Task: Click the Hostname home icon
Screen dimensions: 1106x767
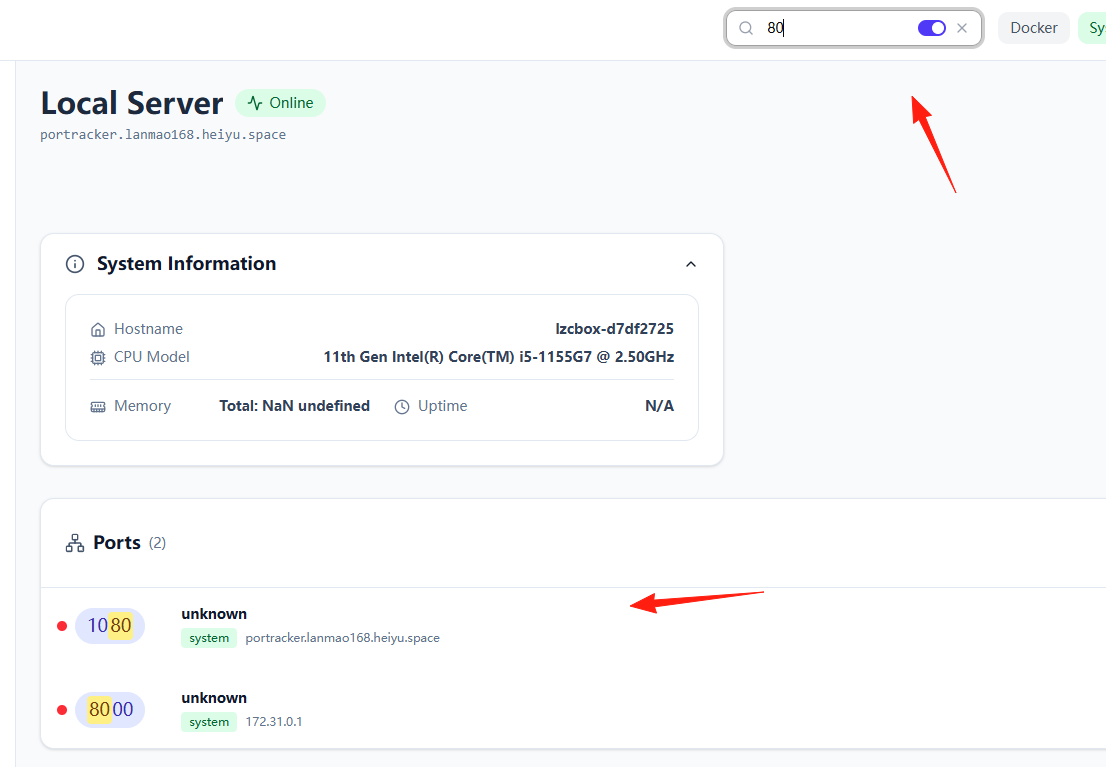Action: tap(98, 330)
